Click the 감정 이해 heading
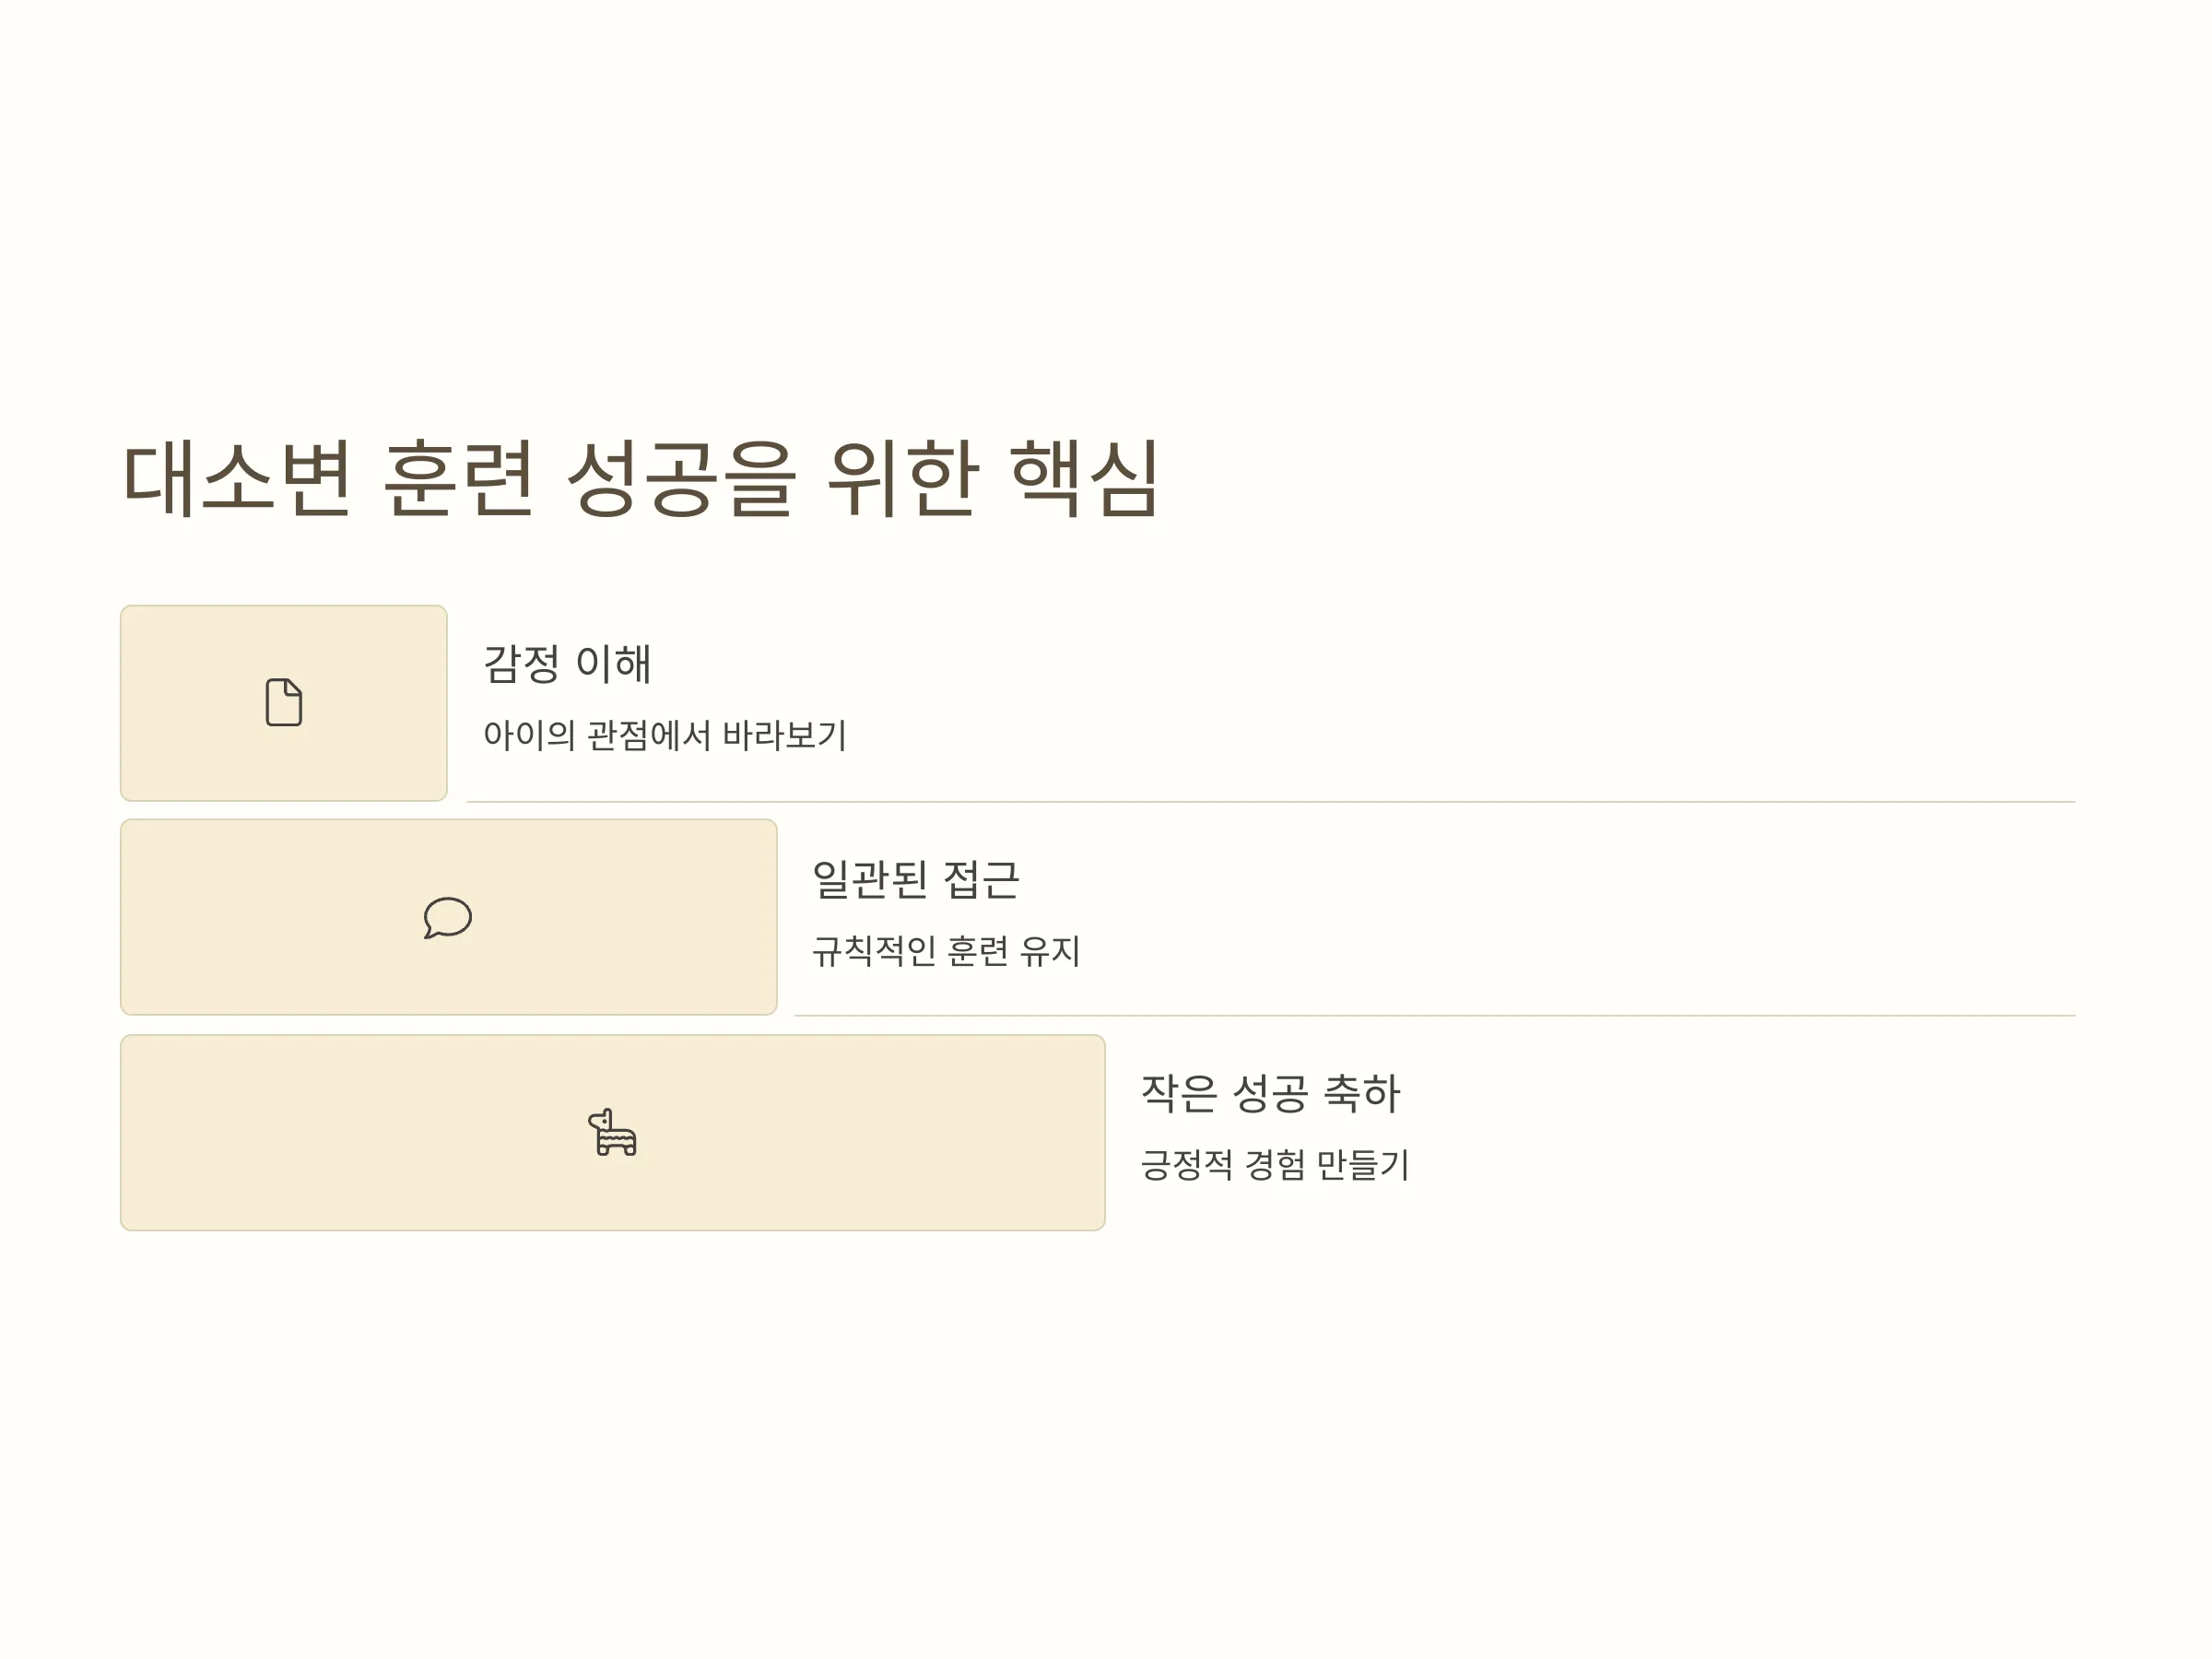Viewport: 2212px width, 1659px height. 567,664
